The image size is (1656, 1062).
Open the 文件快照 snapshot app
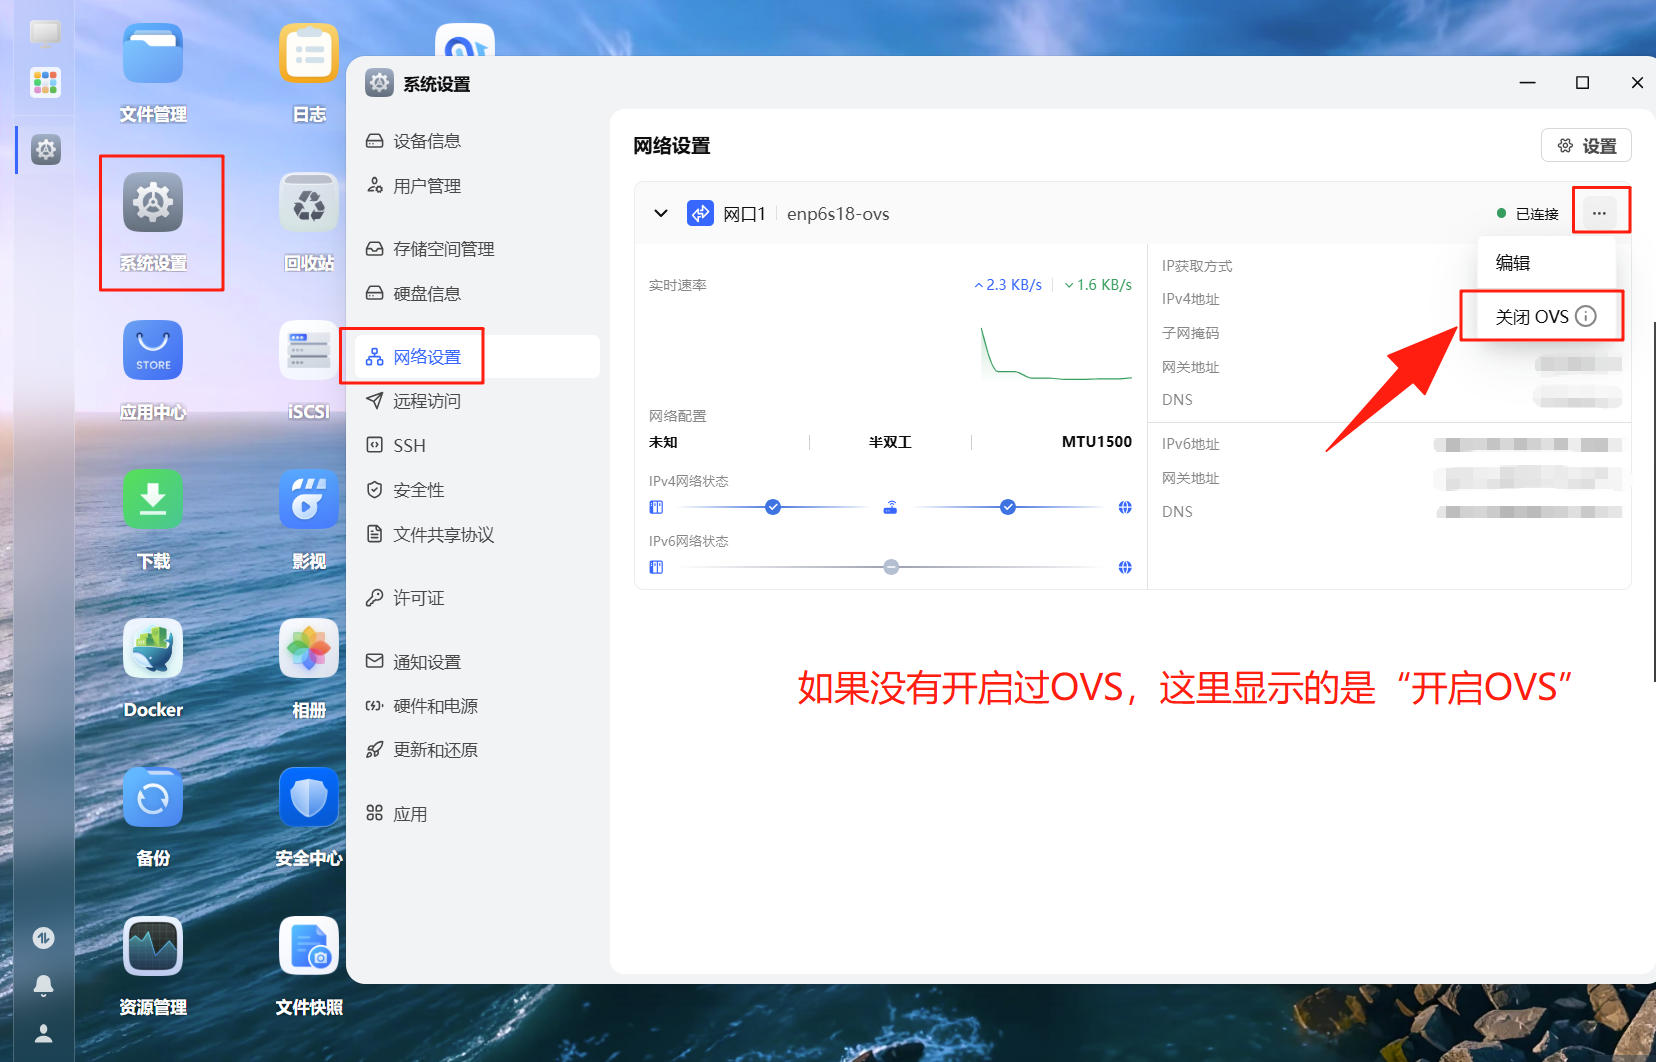pyautogui.click(x=308, y=945)
